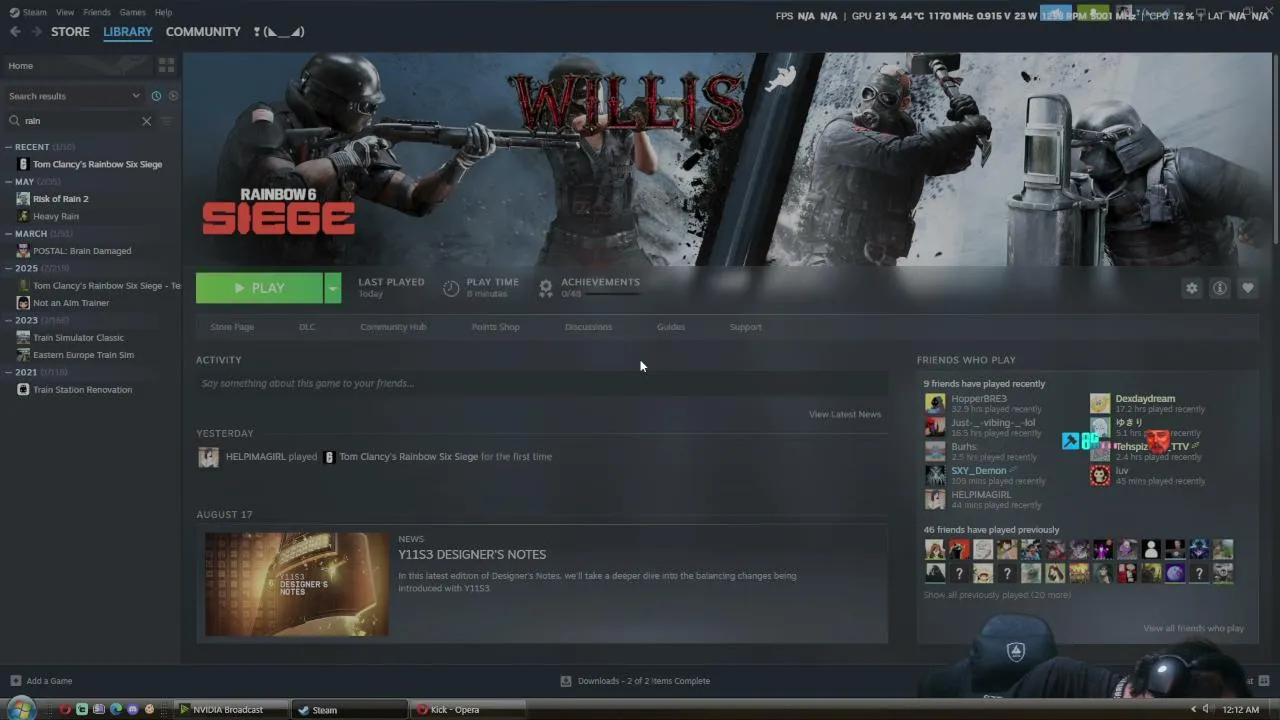Open Tom Clancy's Rainbow Six Siege icon in list
The image size is (1280, 720).
pos(23,164)
